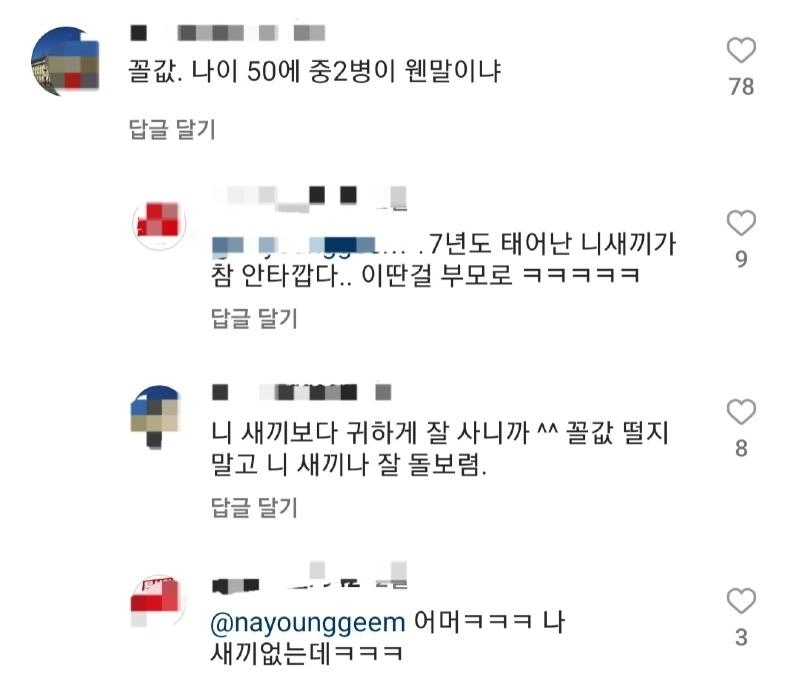Like the reply with 9 likes
This screenshot has width=800, height=675.
(x=741, y=223)
